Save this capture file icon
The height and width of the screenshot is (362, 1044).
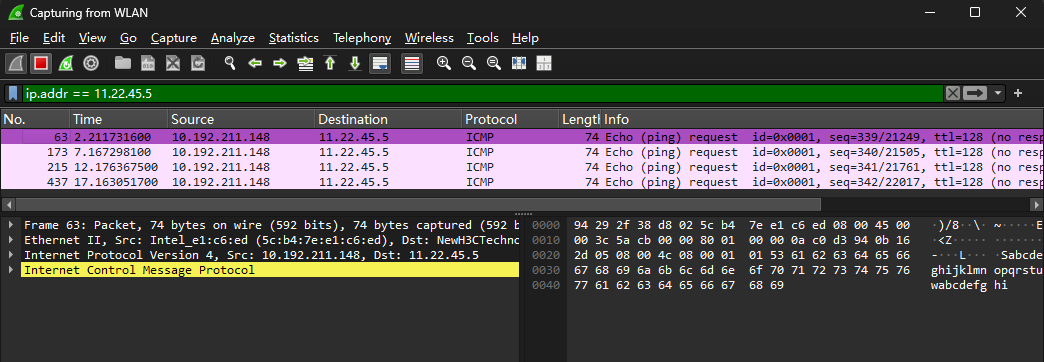pyautogui.click(x=148, y=63)
